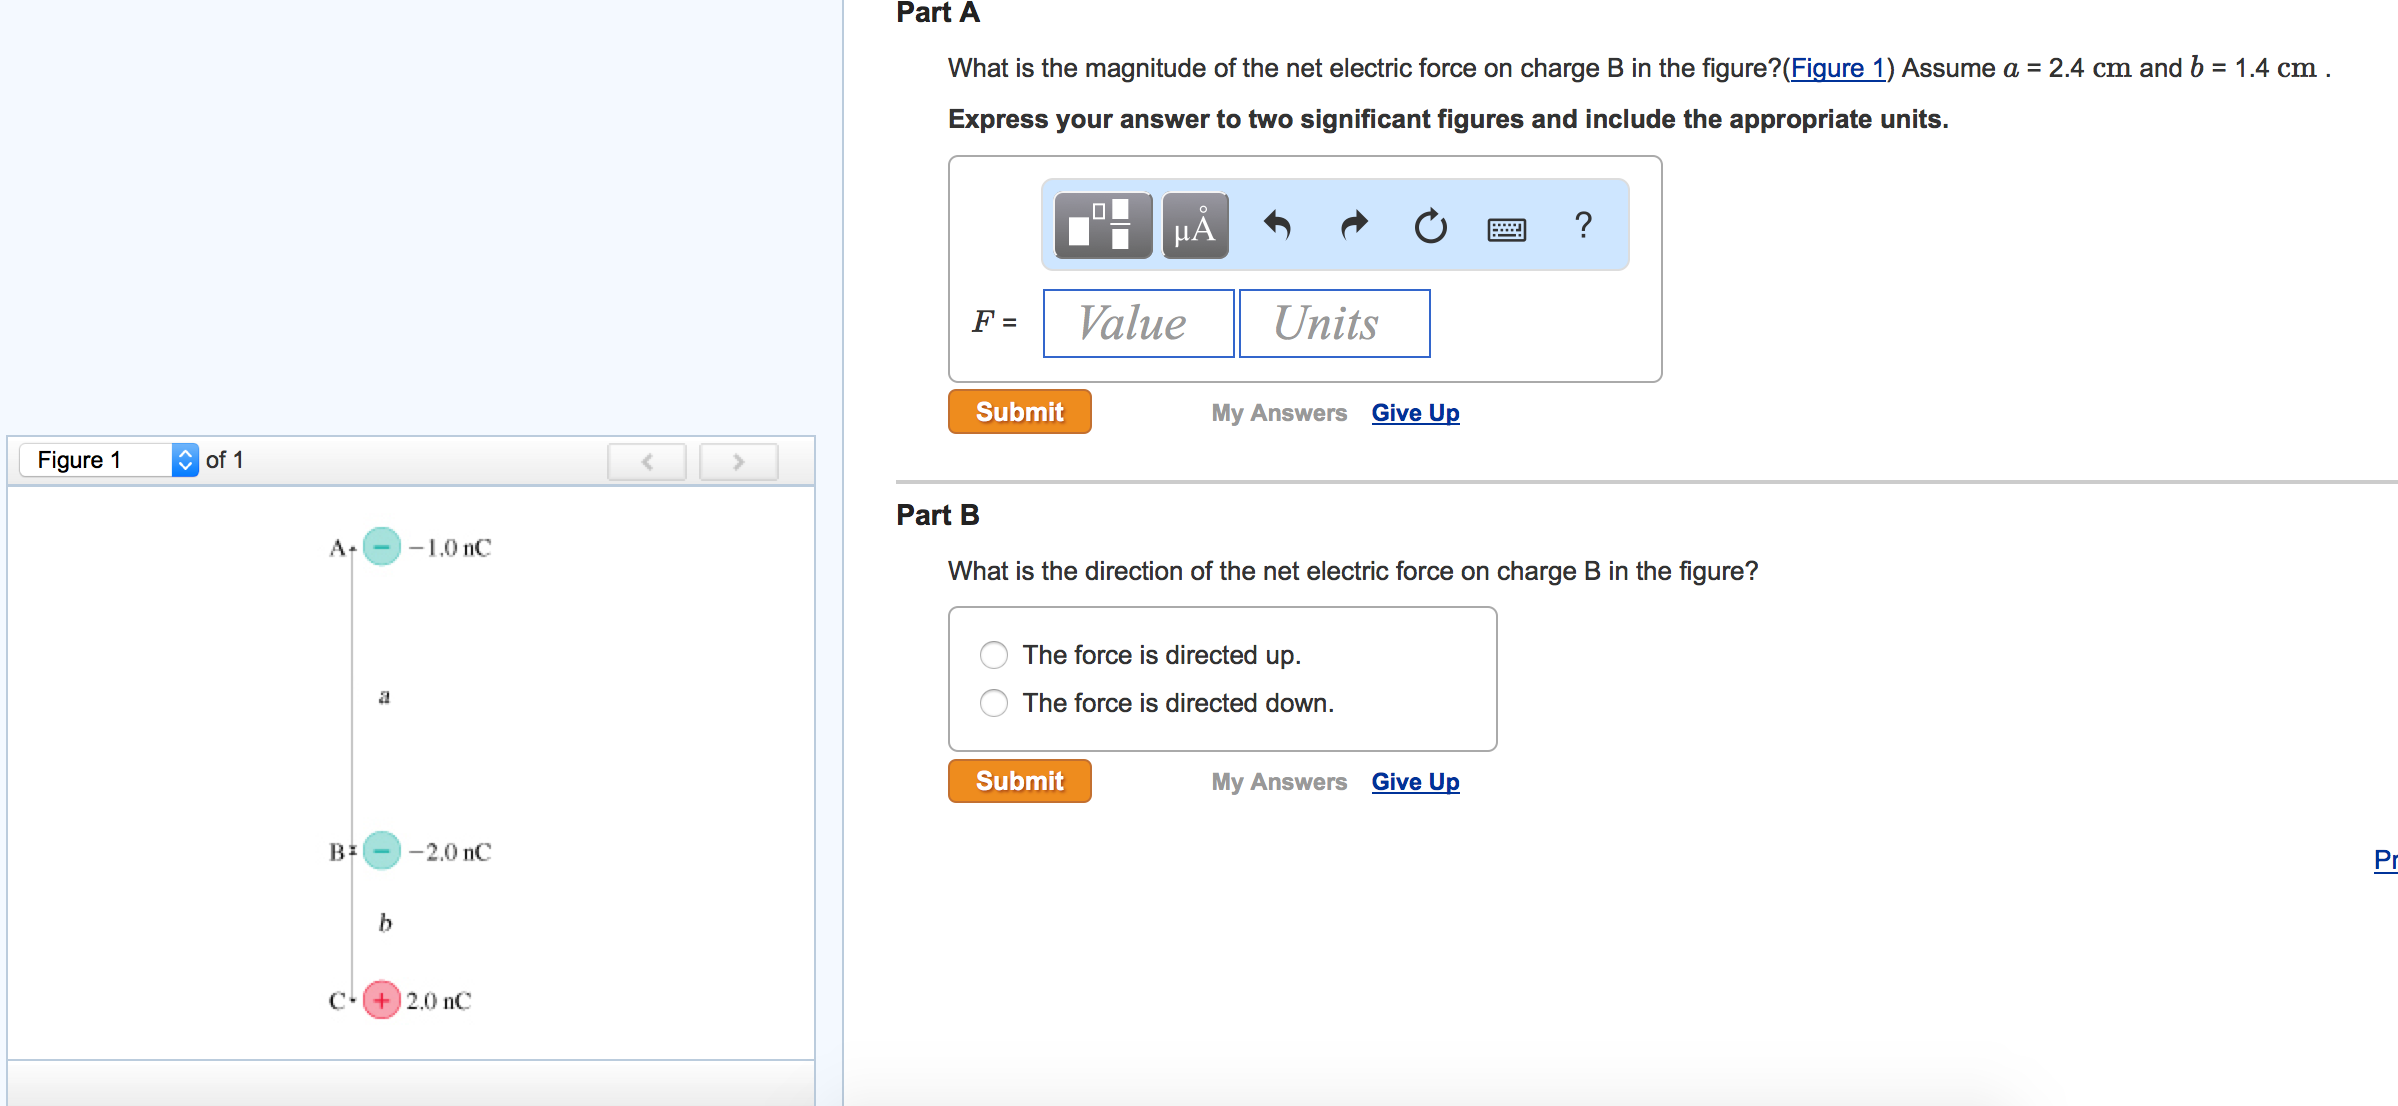The width and height of the screenshot is (2398, 1106).
Task: Click the redo arrow icon
Action: 1354,226
